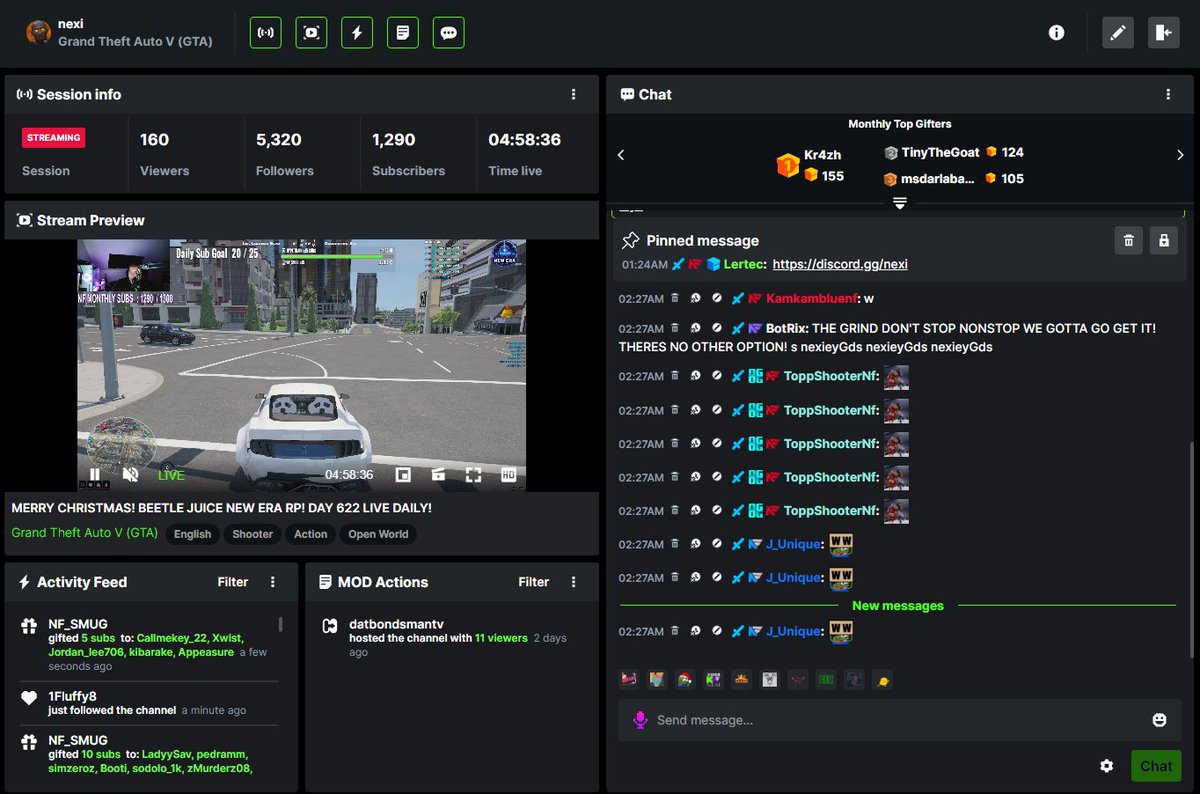Select the Action tag
The image size is (1200, 794).
click(311, 534)
